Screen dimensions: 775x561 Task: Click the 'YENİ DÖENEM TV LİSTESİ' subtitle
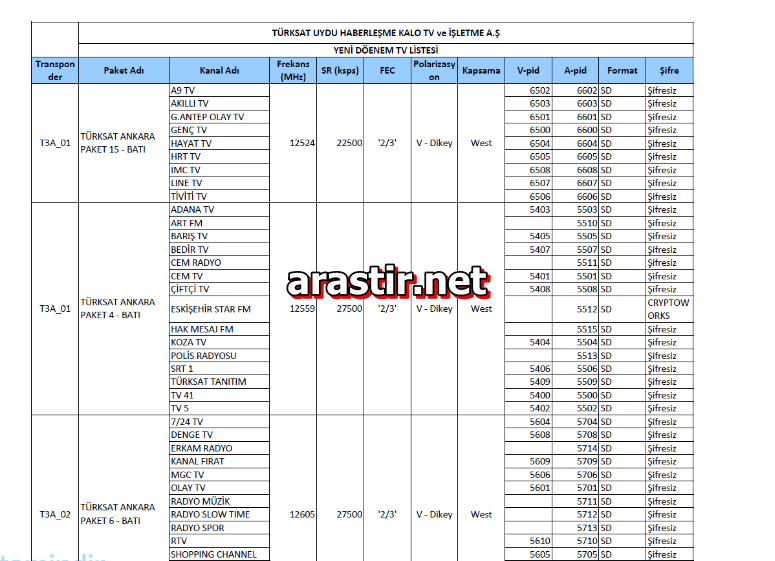[386, 50]
